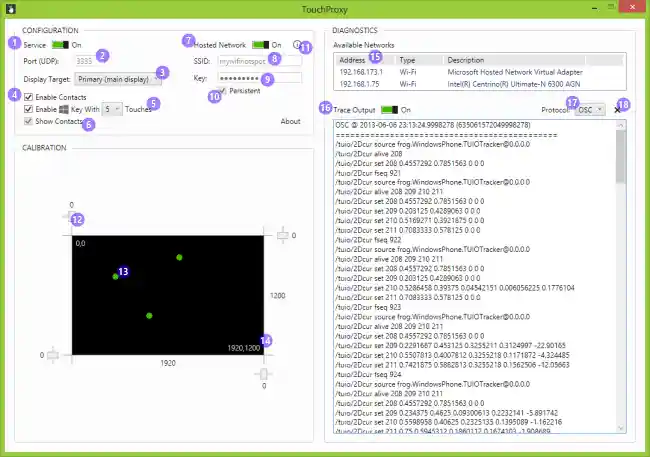Toggle the Service switch off
This screenshot has width=650, height=457.
[58, 45]
